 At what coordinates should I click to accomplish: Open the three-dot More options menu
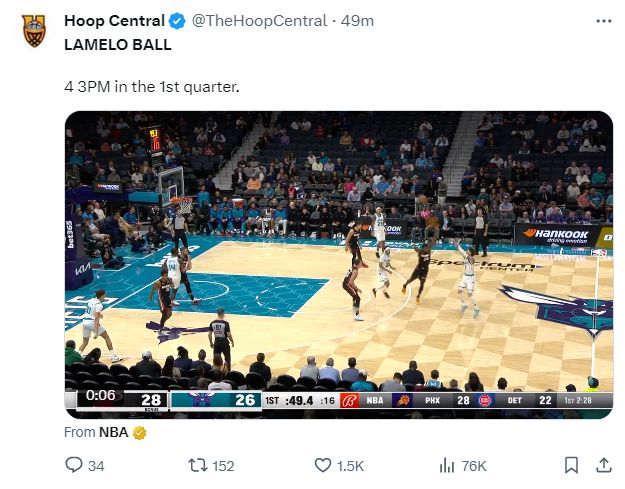tap(603, 20)
